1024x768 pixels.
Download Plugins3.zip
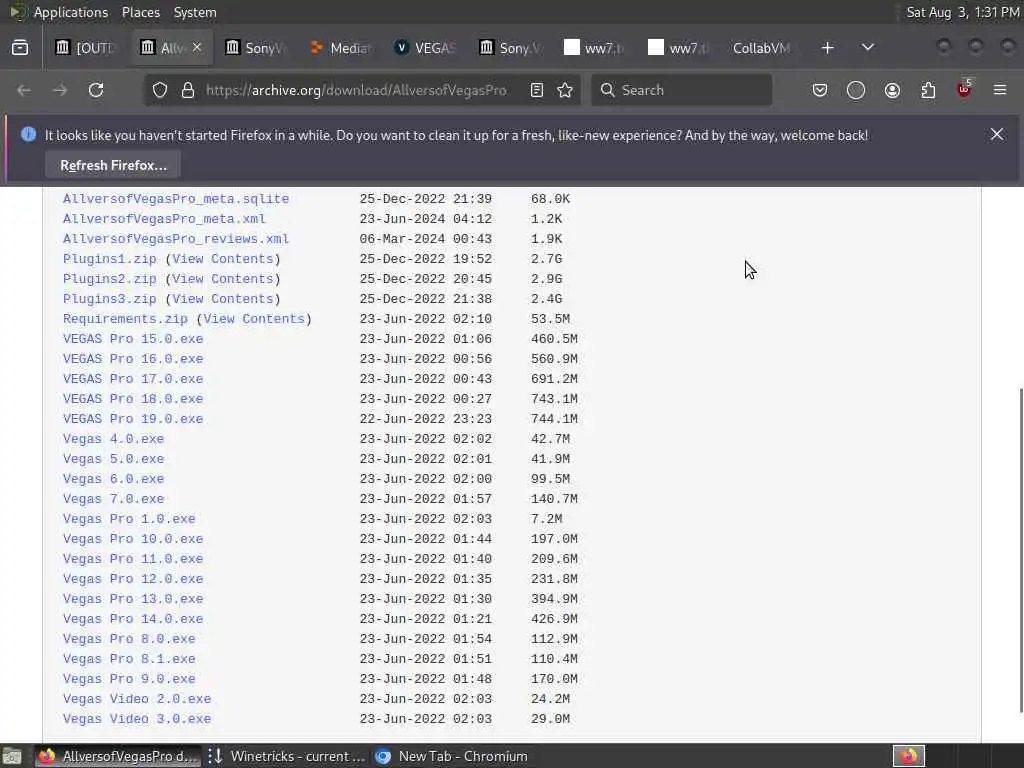[110, 299]
